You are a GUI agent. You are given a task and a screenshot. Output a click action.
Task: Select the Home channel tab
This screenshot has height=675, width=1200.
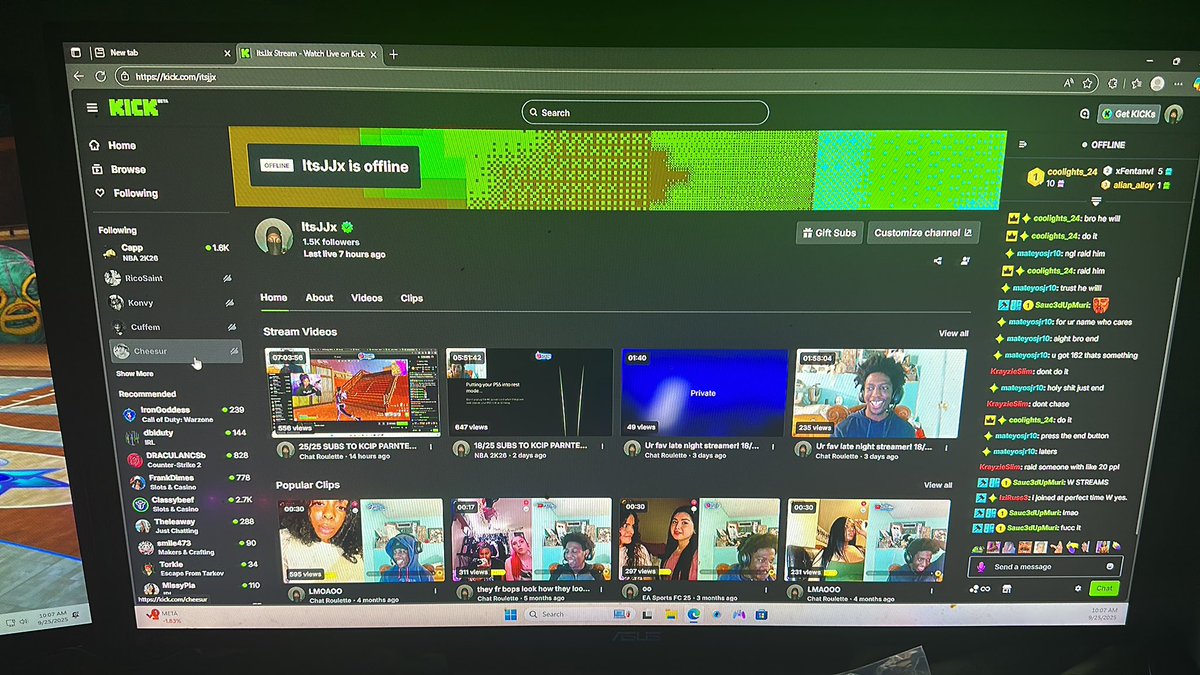273,298
